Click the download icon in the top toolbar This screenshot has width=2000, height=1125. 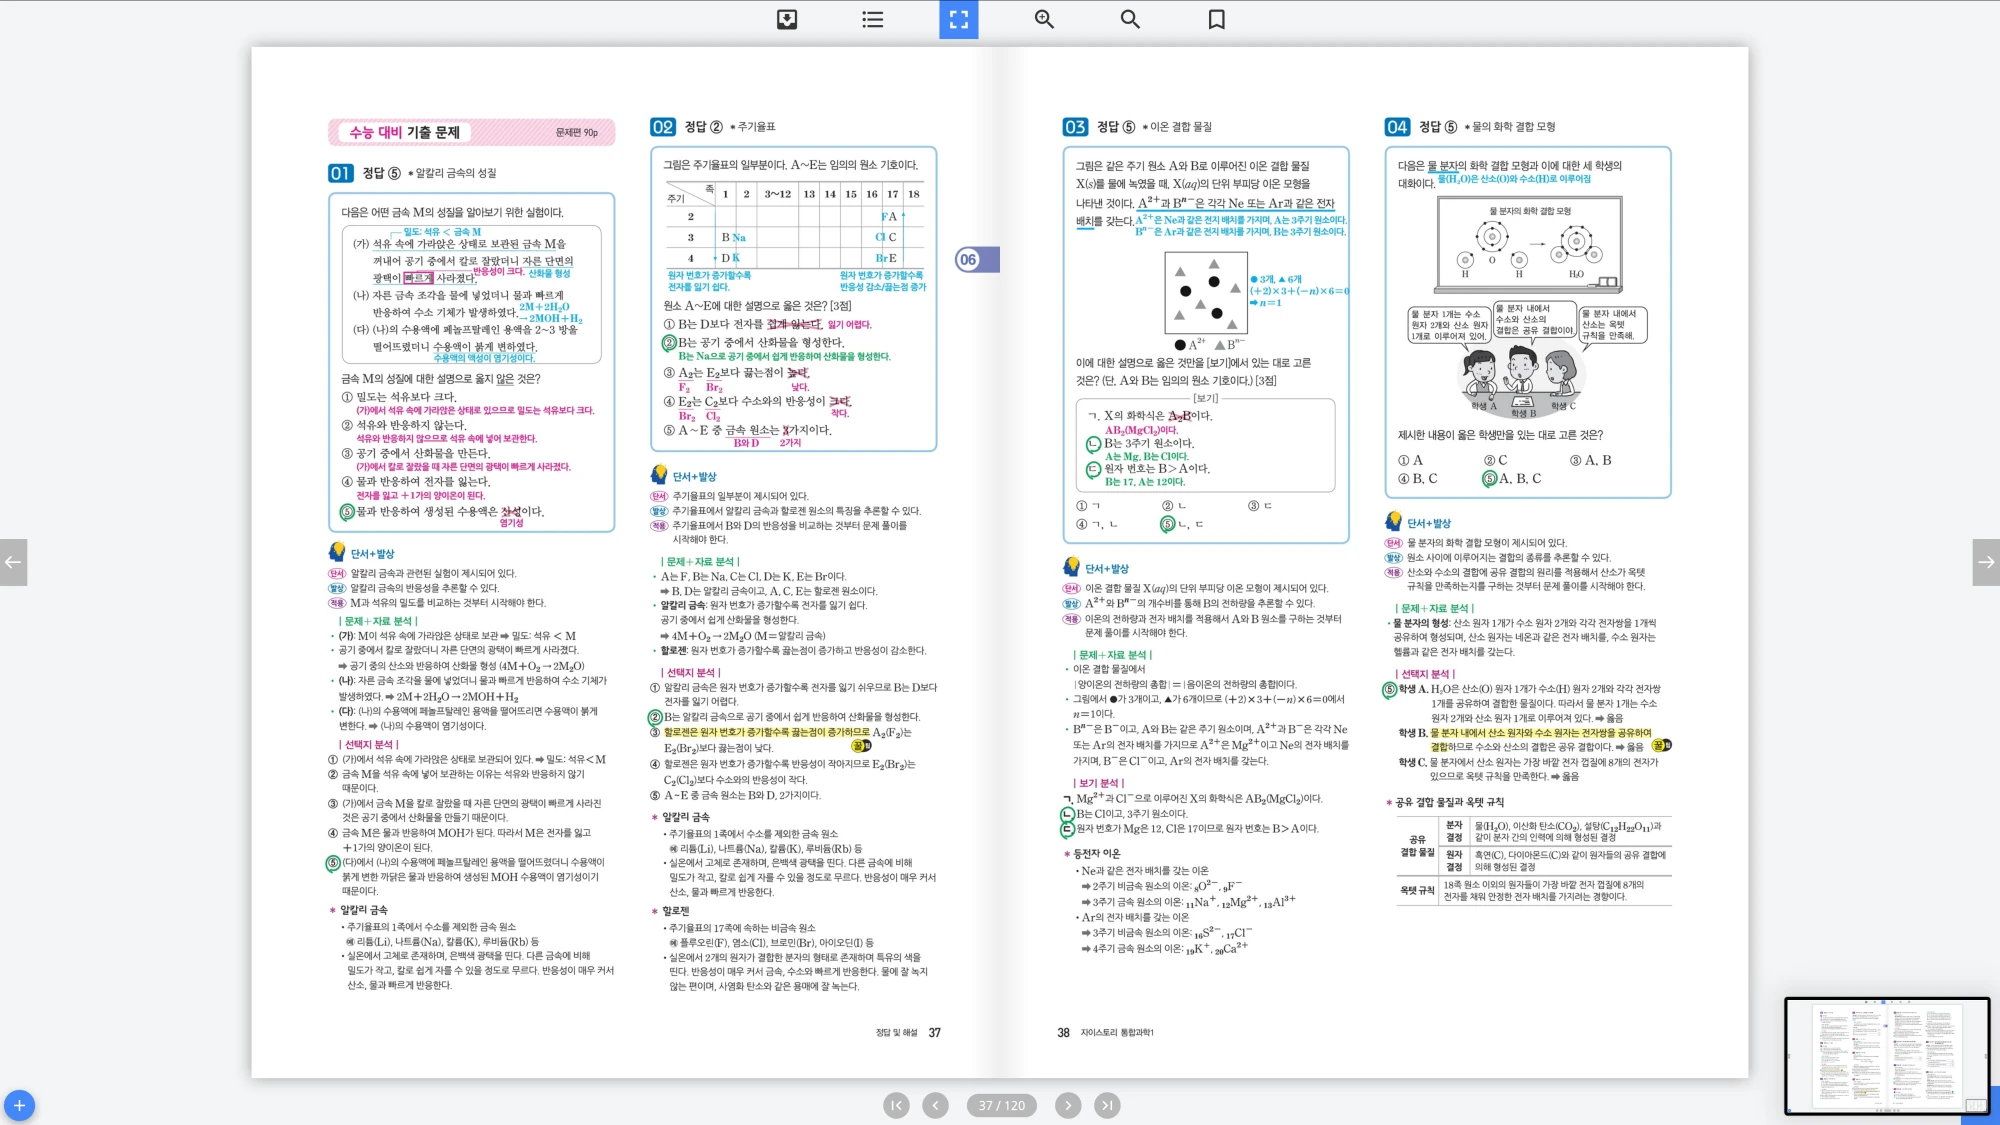787,19
